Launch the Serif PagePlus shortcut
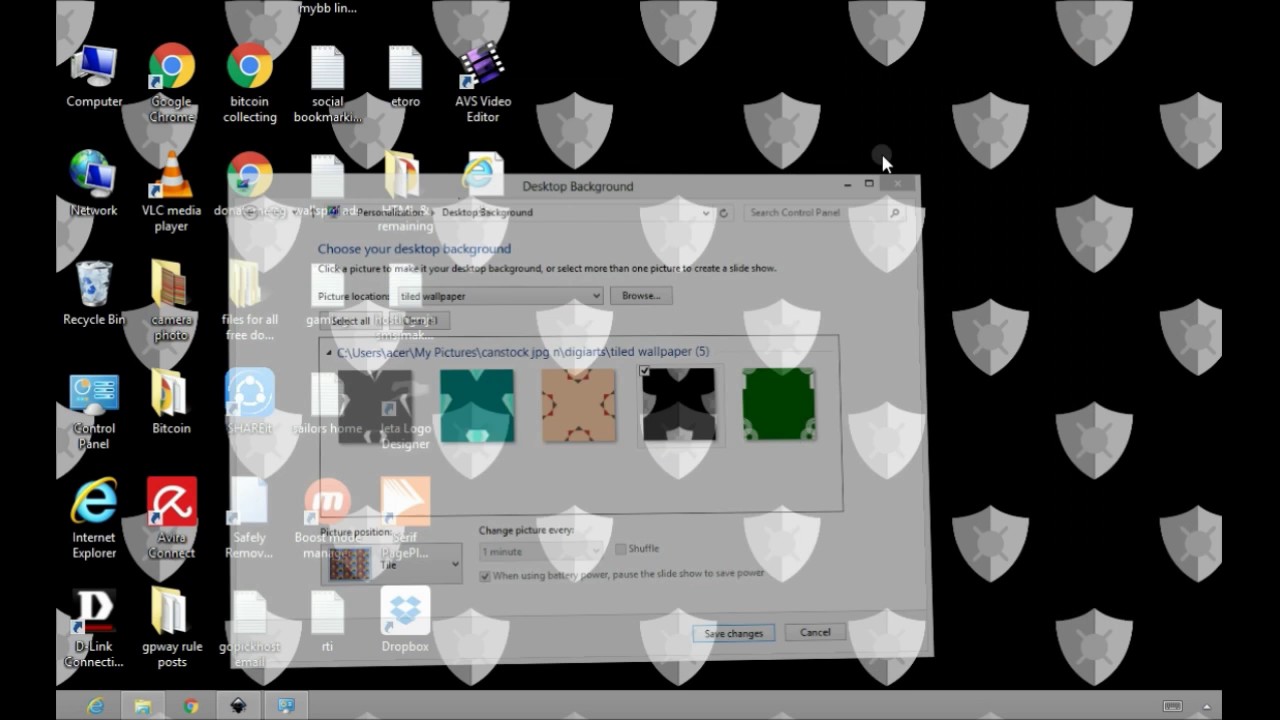Image resolution: width=1280 pixels, height=720 pixels. pyautogui.click(x=405, y=518)
